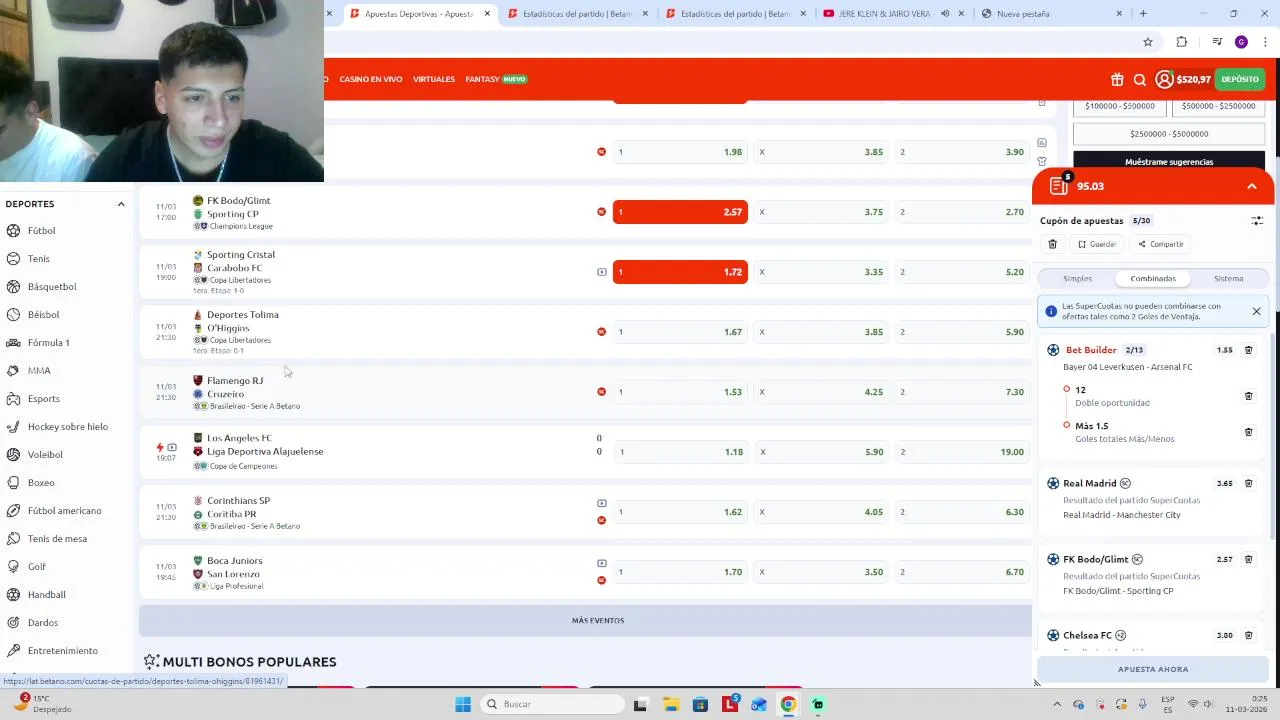Open live stream icon for Sporting Cristal match
Viewport: 1280px width, 720px height.
click(601, 272)
